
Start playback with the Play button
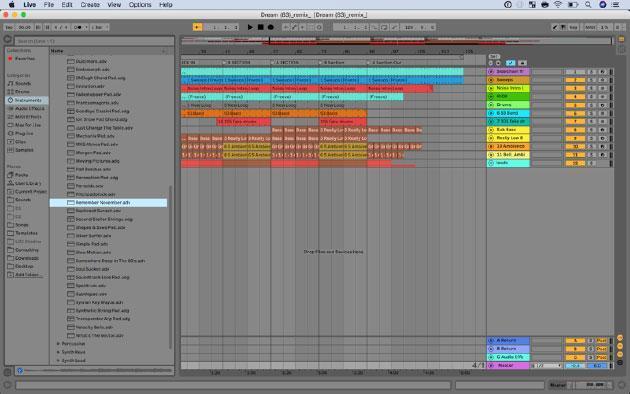[x=250, y=27]
